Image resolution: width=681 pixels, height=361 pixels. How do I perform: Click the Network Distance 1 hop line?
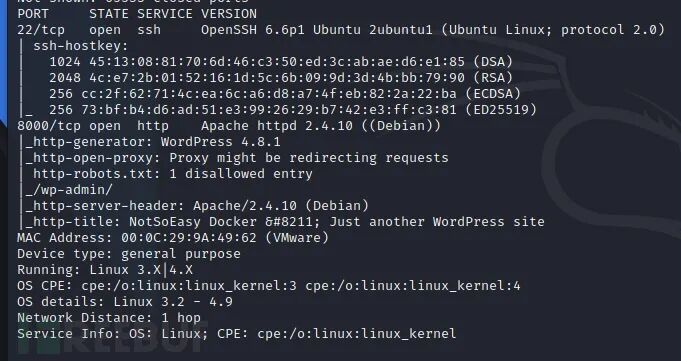coord(109,318)
